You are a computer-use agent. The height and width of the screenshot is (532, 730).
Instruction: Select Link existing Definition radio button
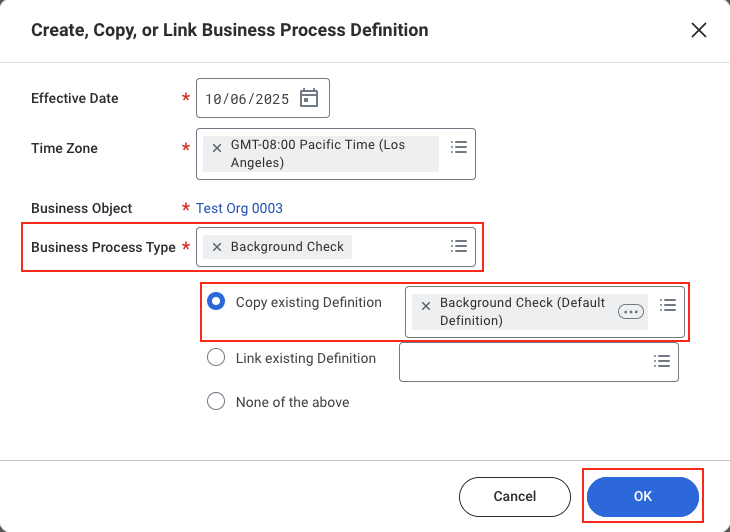(216, 357)
